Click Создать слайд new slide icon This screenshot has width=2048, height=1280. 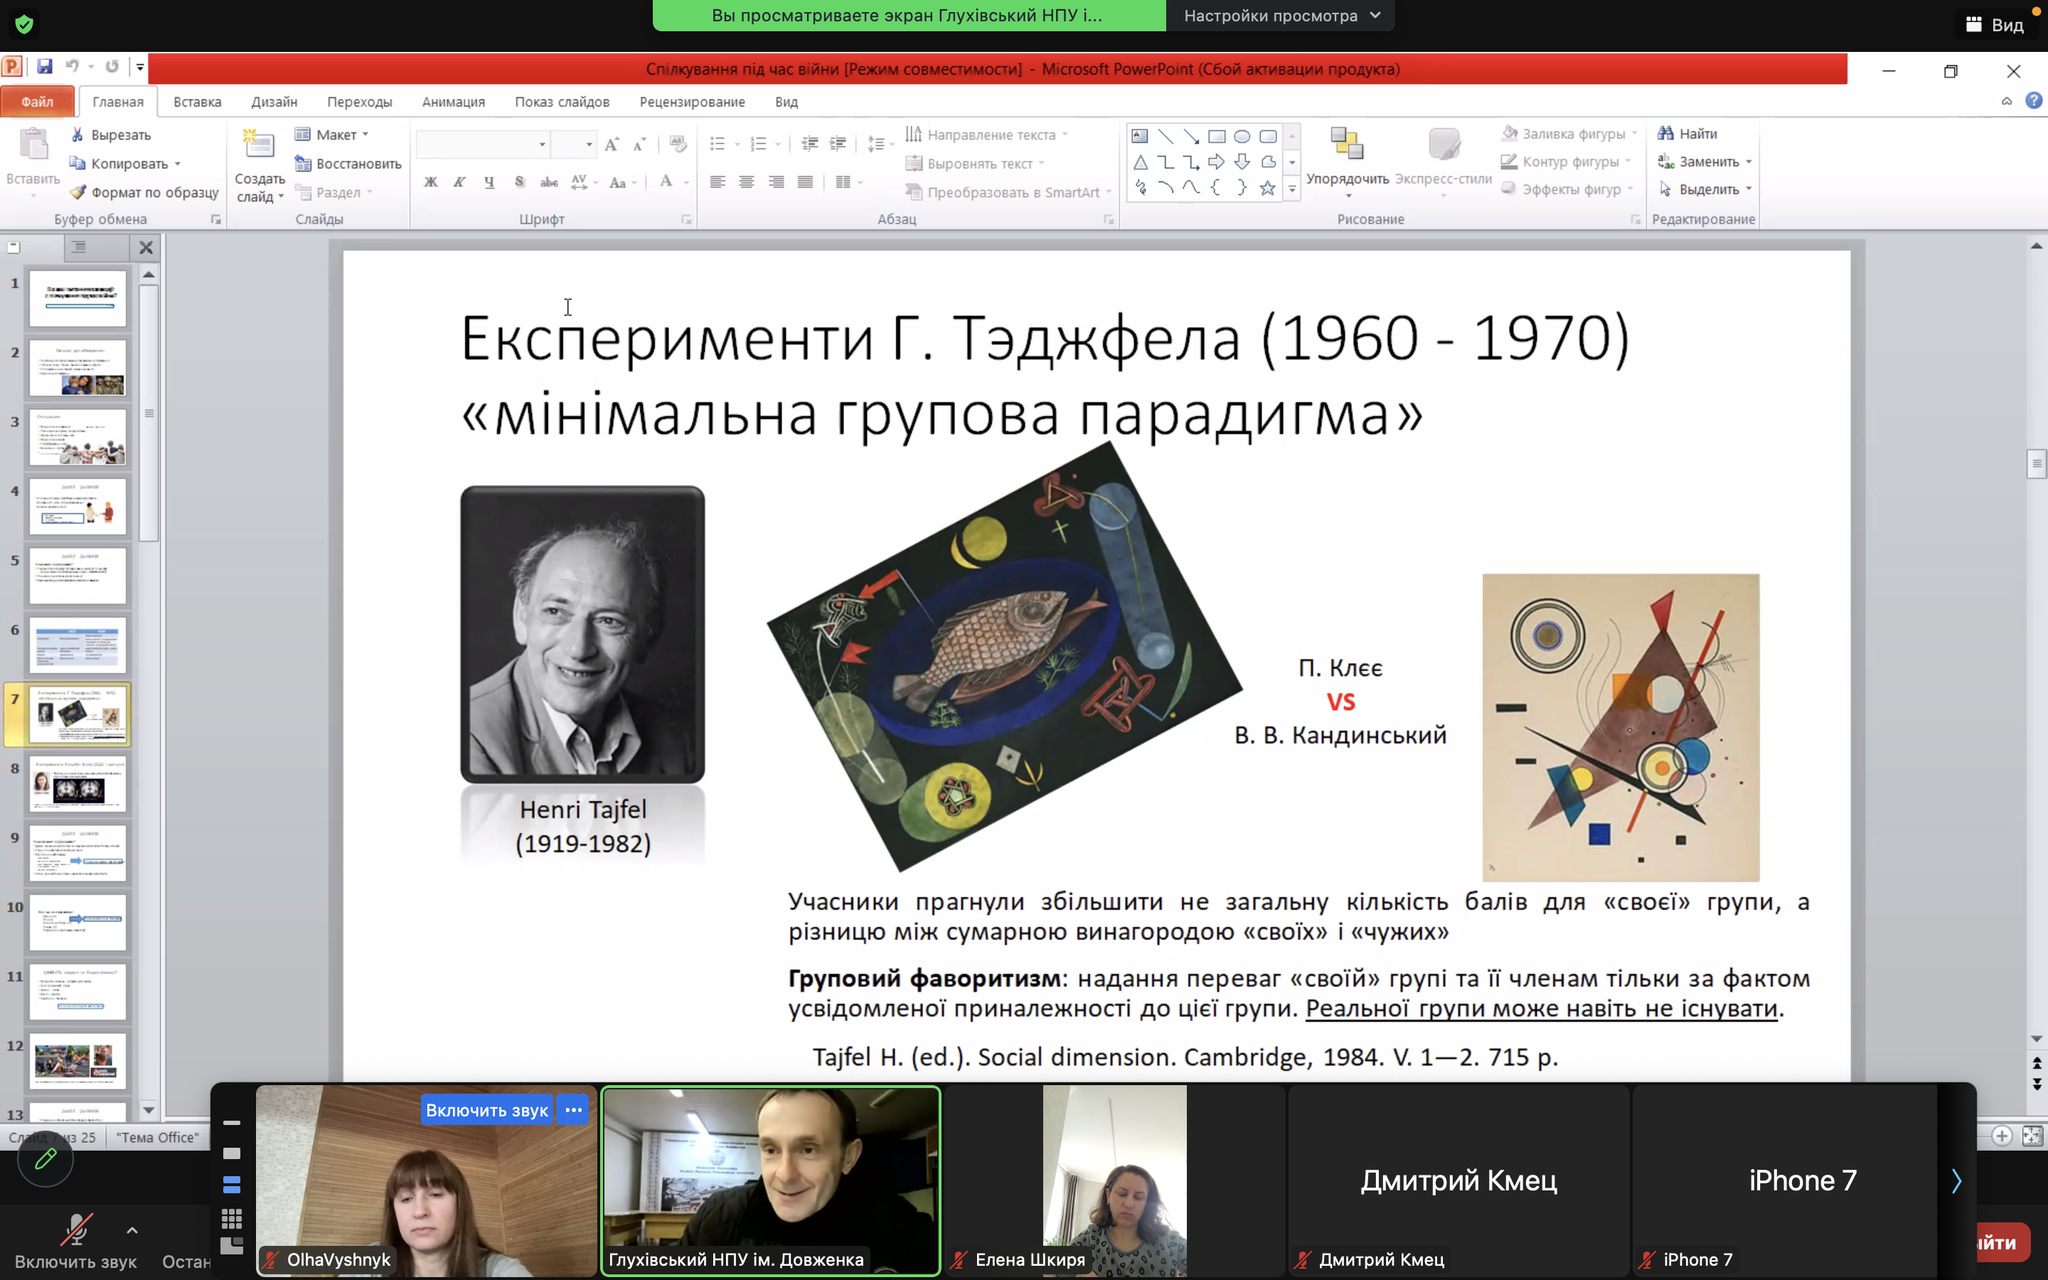259,146
